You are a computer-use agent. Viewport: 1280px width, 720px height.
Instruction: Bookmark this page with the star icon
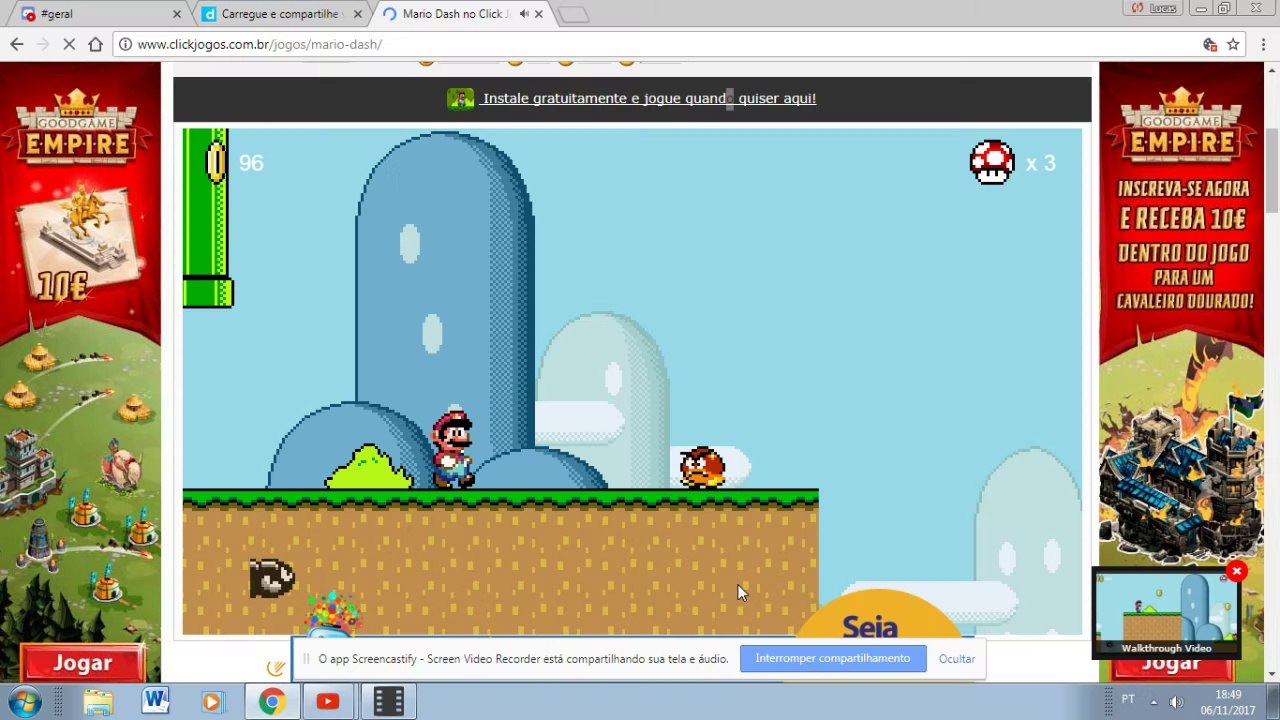click(x=1233, y=44)
